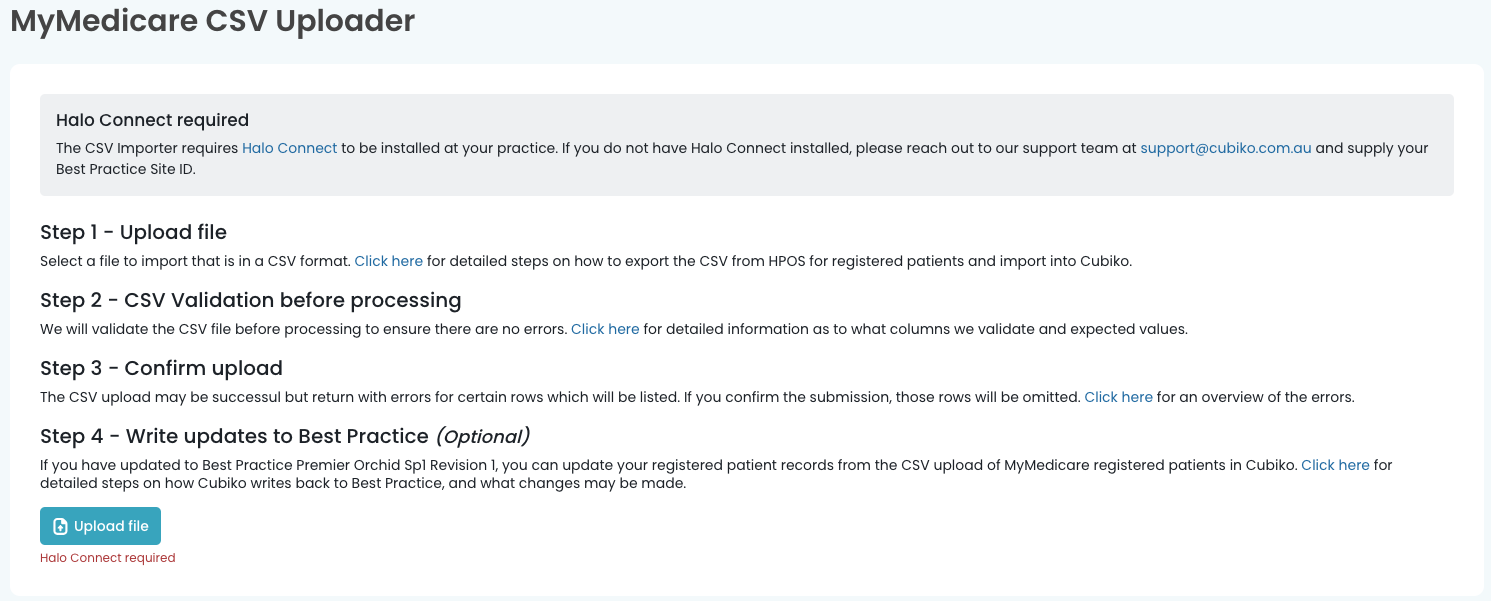The width and height of the screenshot is (1491, 601).
Task: Click the red Halo Connect required warning text
Action: pos(108,558)
